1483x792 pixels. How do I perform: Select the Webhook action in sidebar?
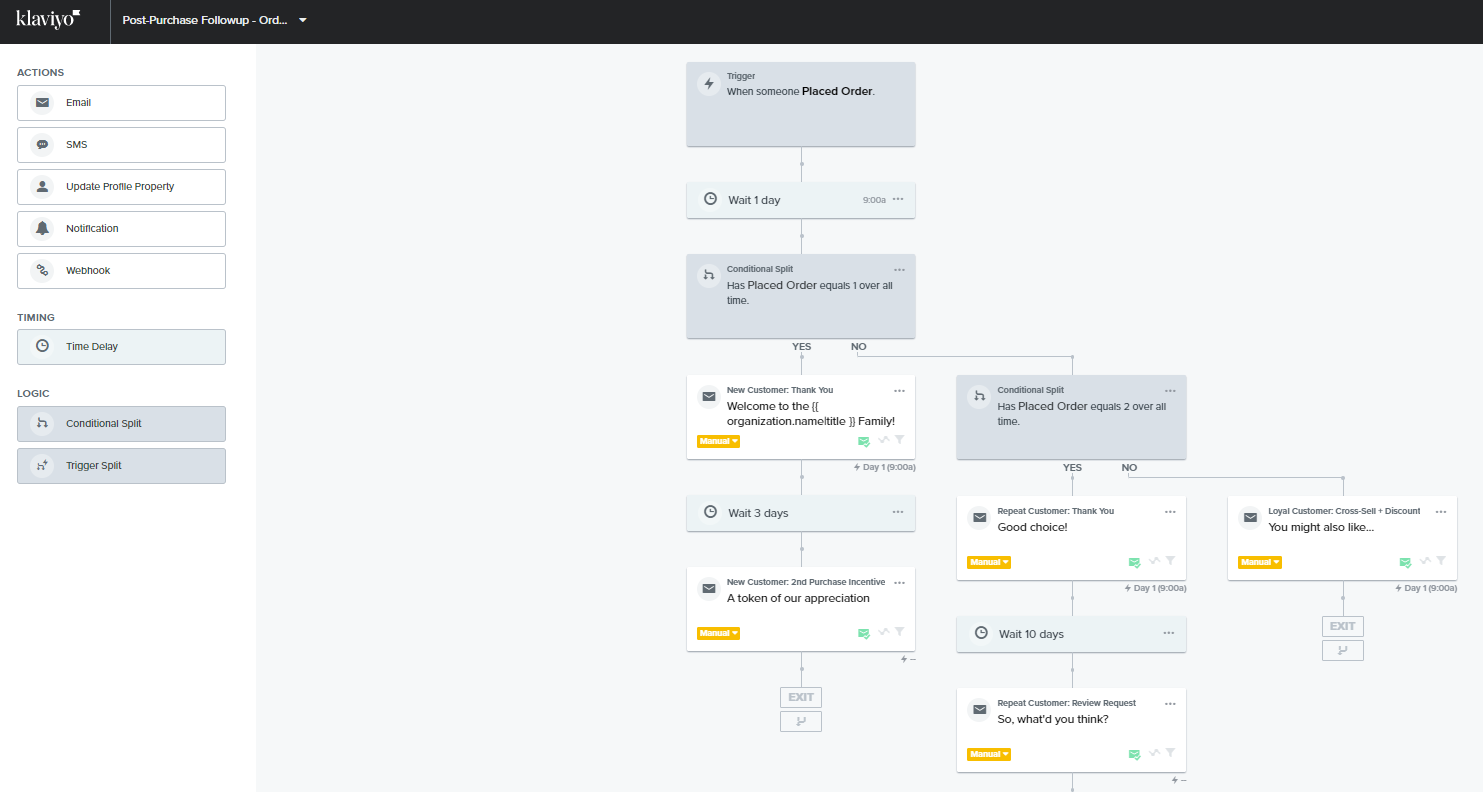(x=121, y=271)
